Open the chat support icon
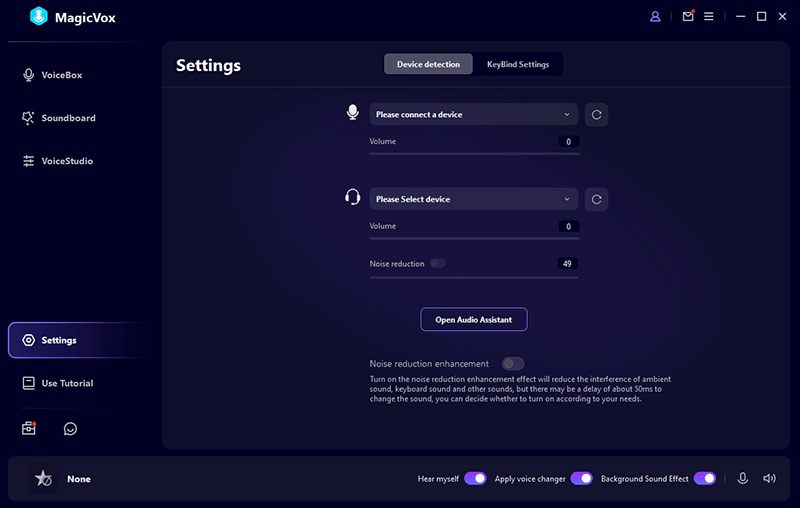The image size is (800, 508). (x=70, y=428)
